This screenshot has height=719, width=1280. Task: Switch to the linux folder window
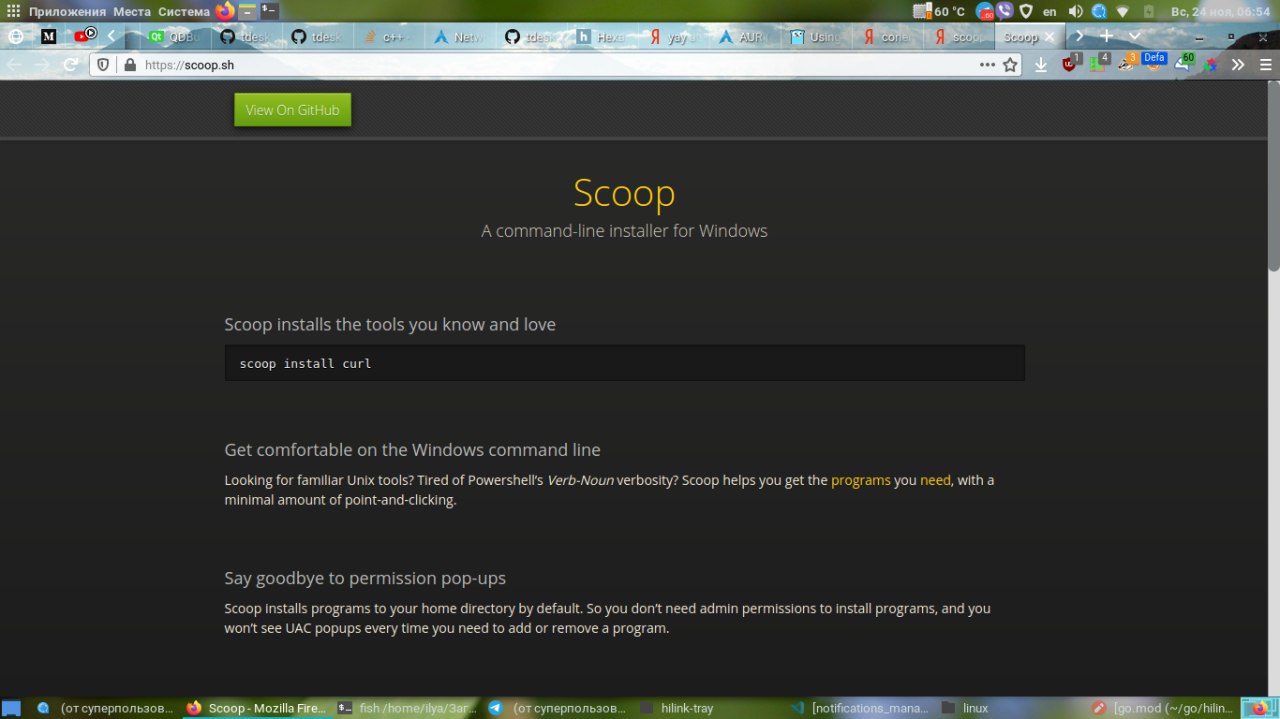pos(1013,708)
